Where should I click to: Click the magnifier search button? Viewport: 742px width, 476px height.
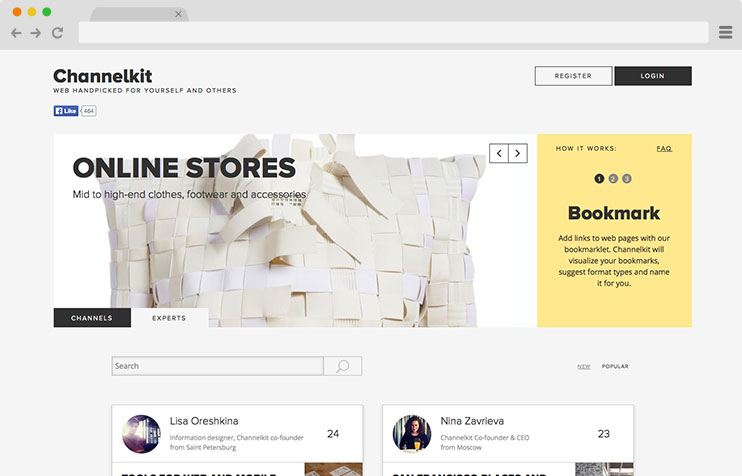(x=343, y=366)
